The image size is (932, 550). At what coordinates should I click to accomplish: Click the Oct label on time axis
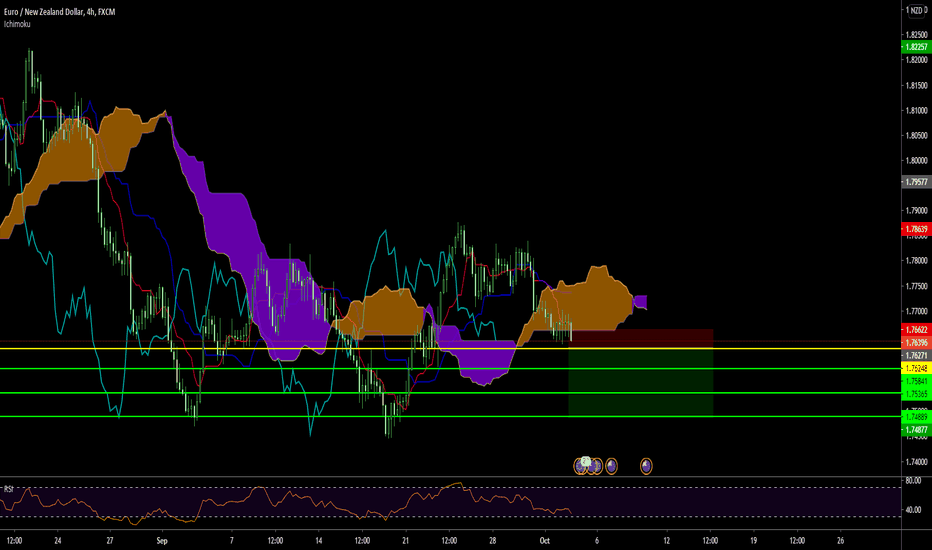coord(544,540)
